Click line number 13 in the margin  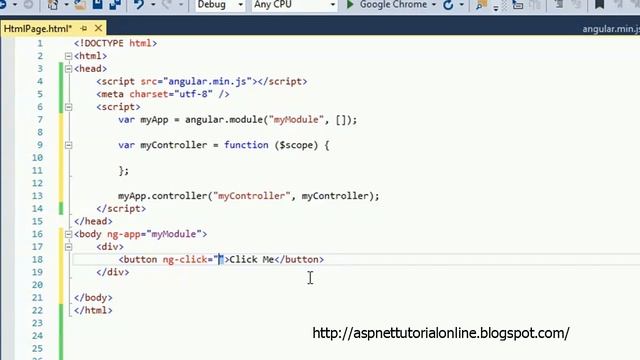[x=37, y=196]
